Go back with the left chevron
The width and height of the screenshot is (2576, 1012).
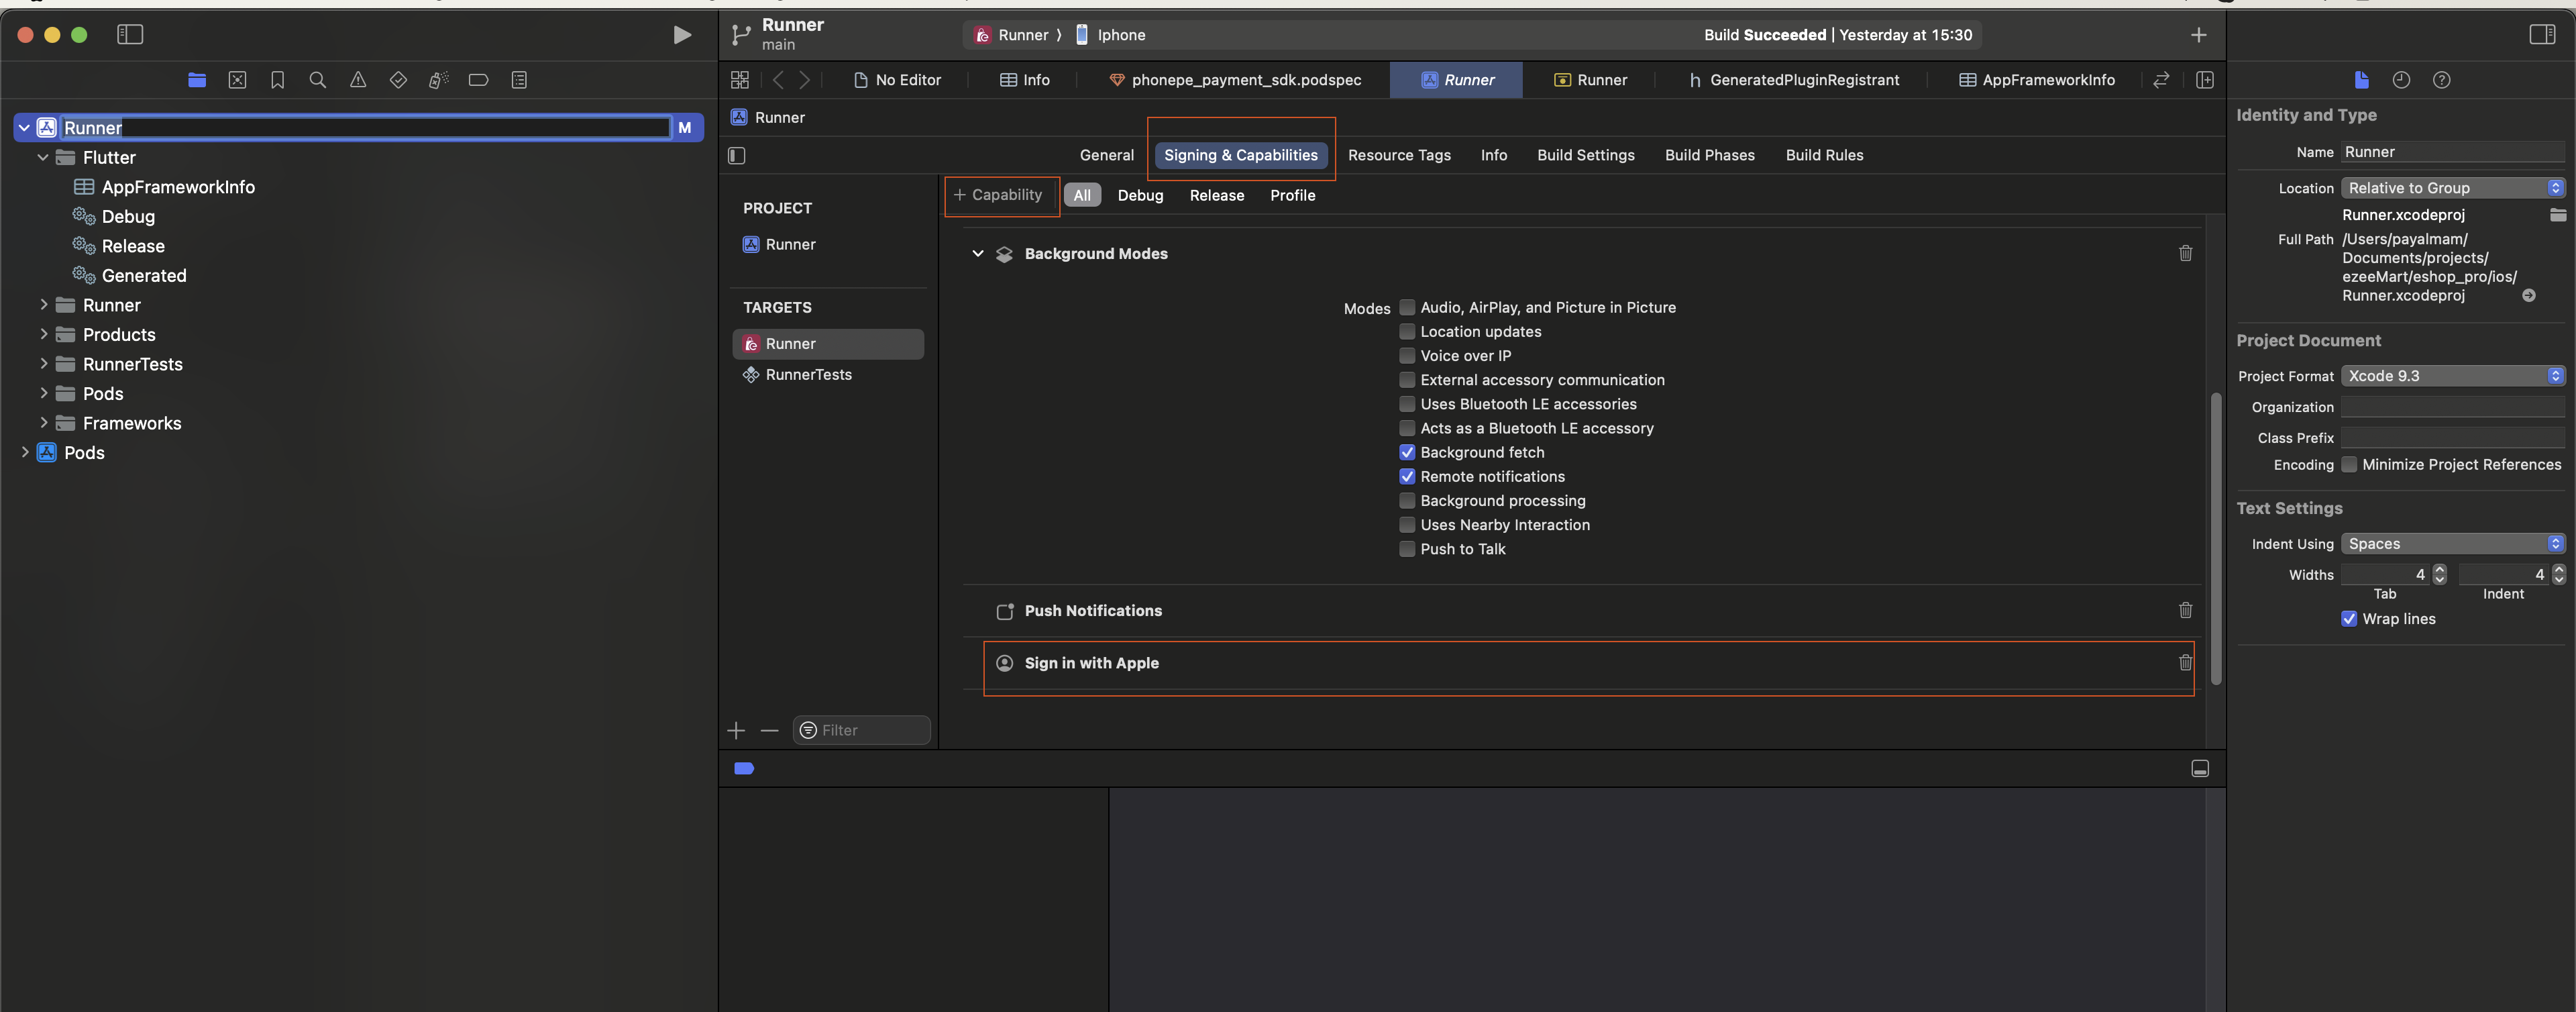778,80
